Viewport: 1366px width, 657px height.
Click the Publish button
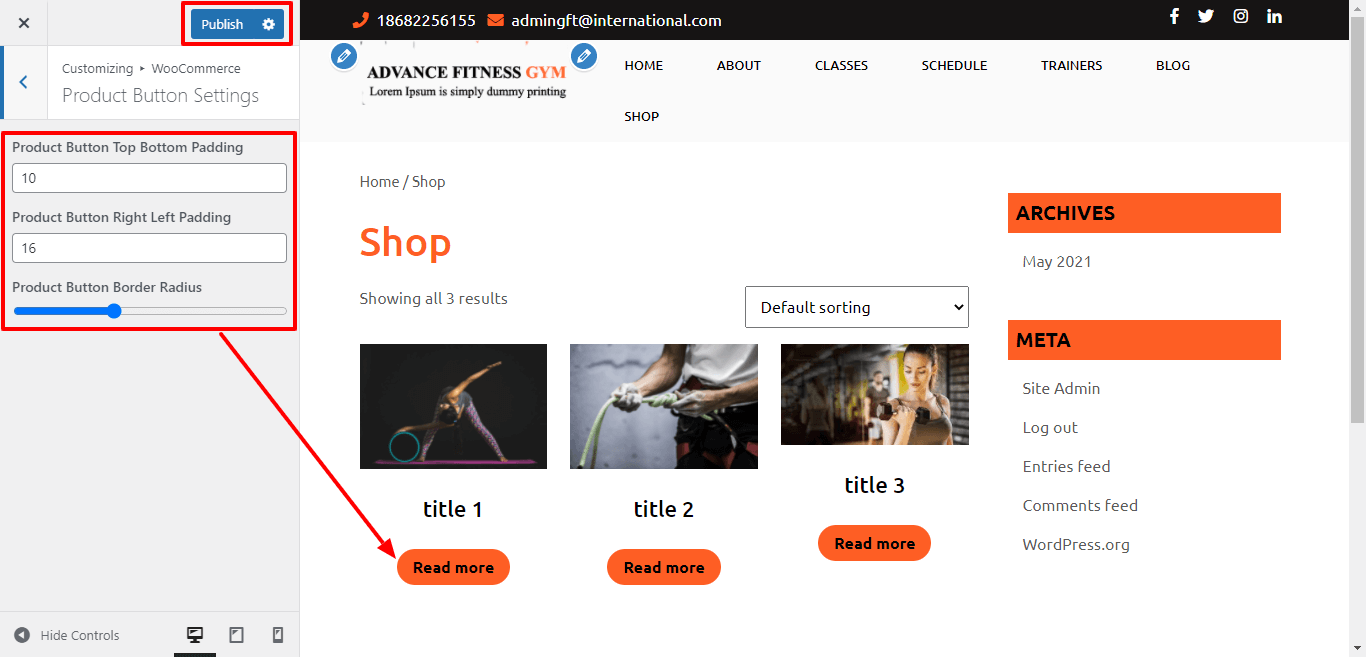[222, 24]
